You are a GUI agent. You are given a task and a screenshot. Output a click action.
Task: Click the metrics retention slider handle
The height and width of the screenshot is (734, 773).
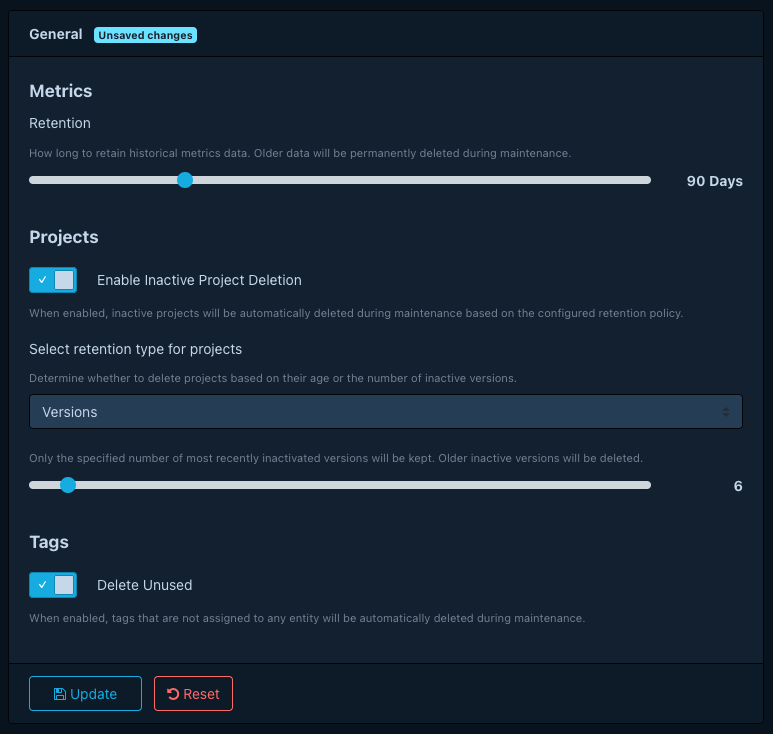point(185,180)
